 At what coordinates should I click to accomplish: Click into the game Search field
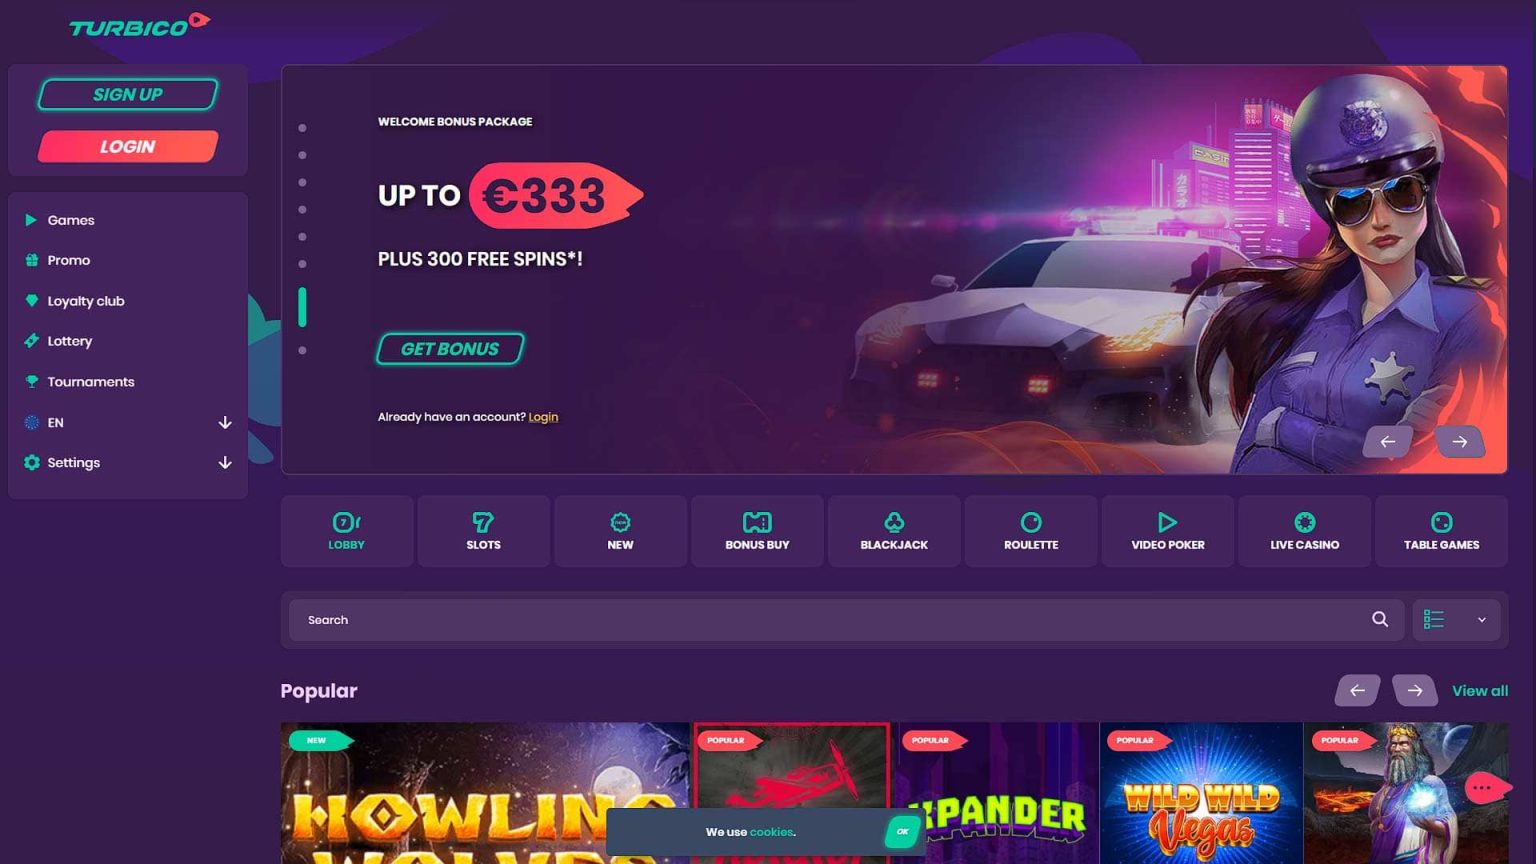click(828, 620)
